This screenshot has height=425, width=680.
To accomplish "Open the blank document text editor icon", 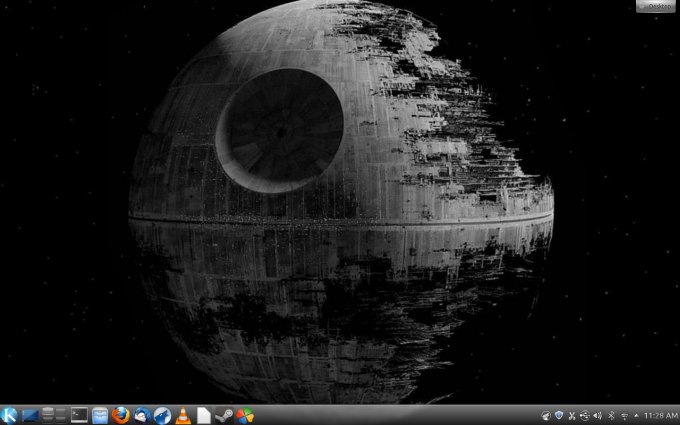I will [204, 415].
